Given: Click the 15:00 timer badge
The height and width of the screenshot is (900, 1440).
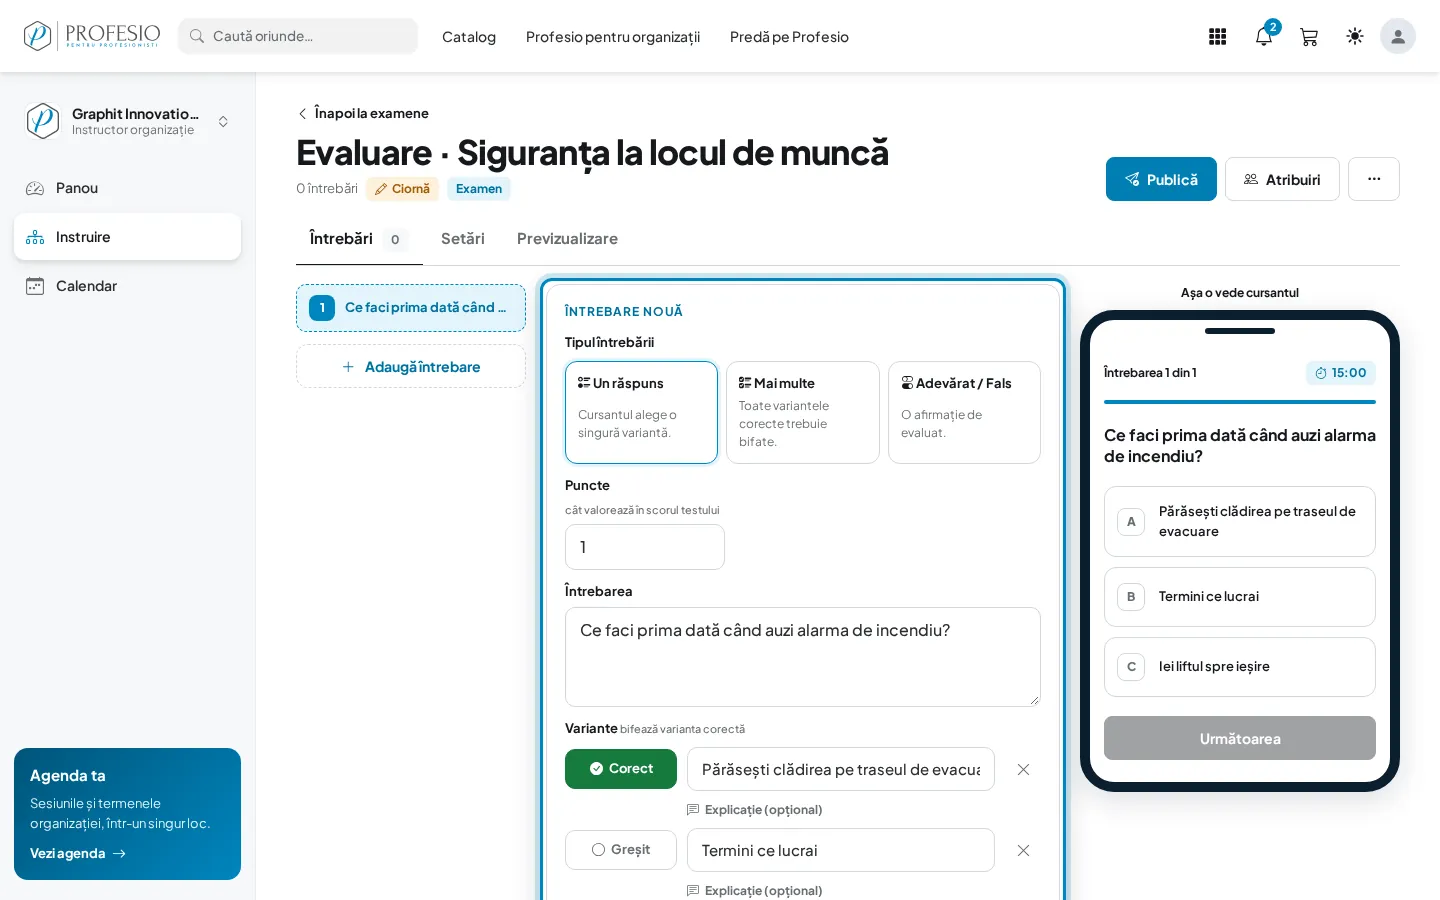Looking at the screenshot, I should point(1340,373).
